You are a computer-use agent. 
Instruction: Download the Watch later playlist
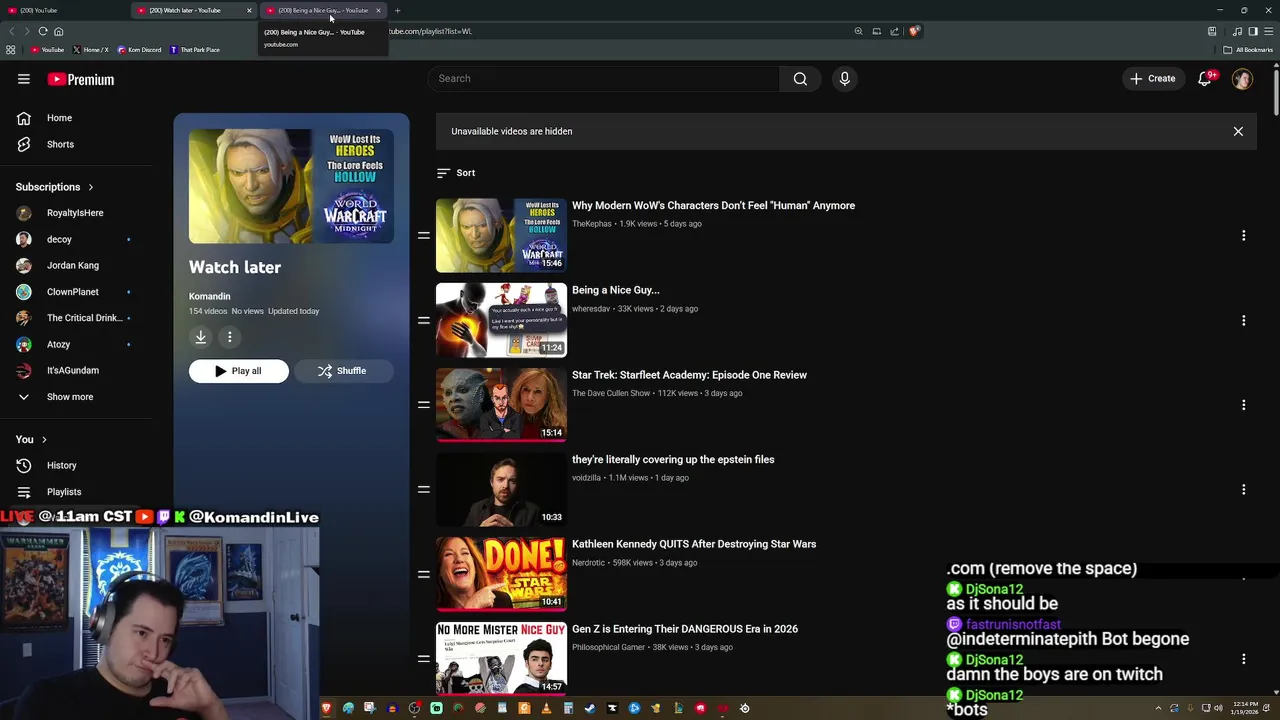pos(201,337)
